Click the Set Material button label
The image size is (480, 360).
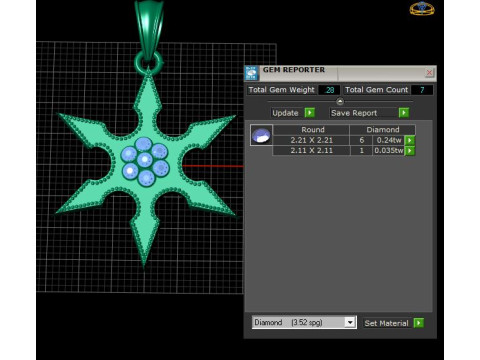click(x=386, y=323)
